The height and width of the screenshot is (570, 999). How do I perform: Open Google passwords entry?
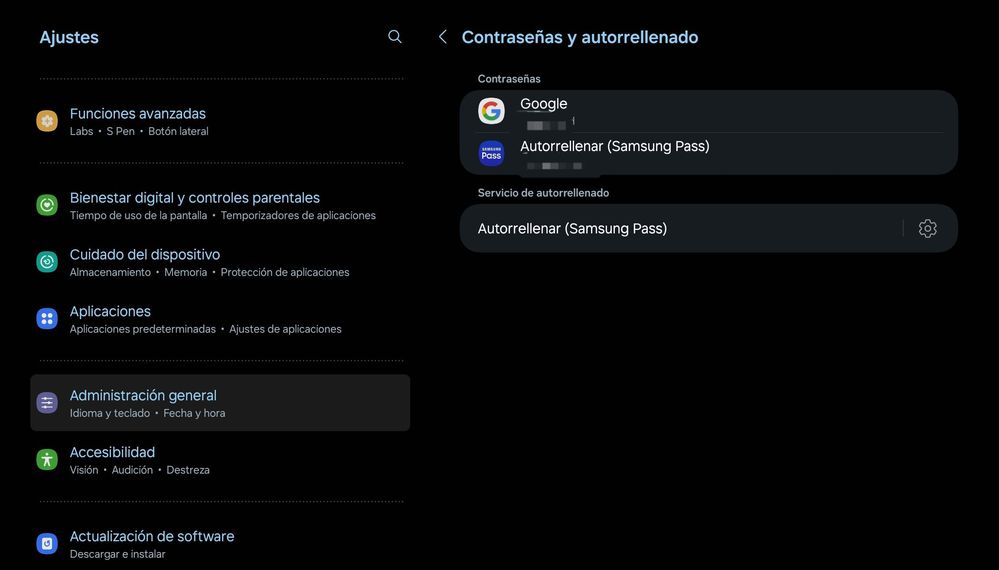(x=708, y=111)
